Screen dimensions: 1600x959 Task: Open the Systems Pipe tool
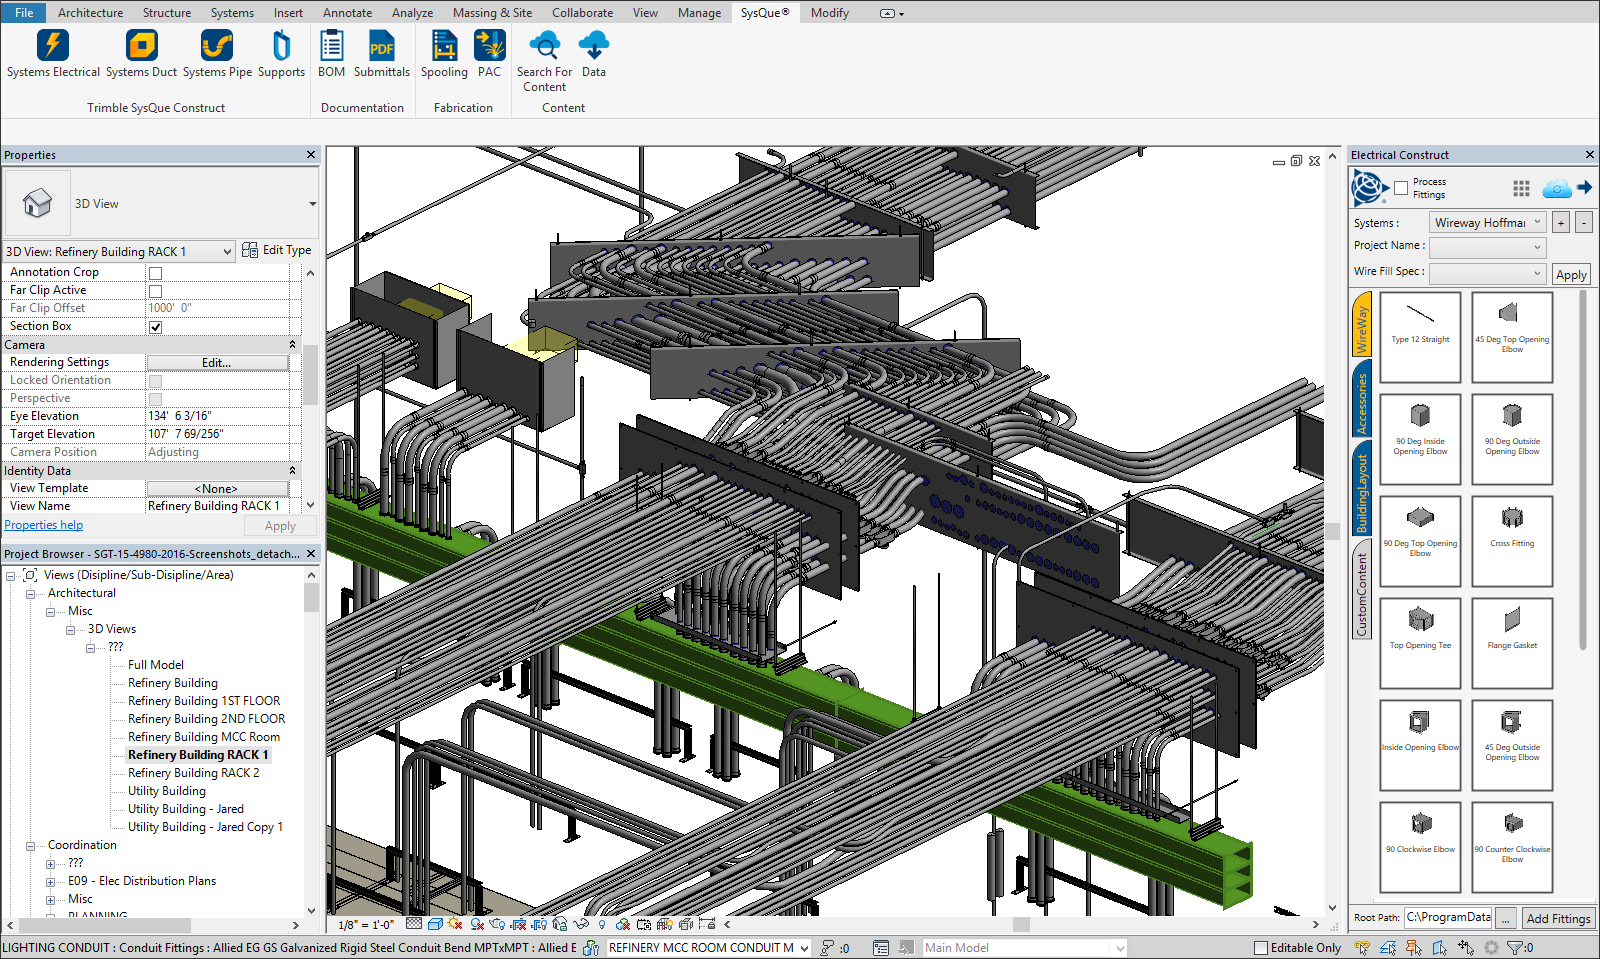pyautogui.click(x=217, y=54)
